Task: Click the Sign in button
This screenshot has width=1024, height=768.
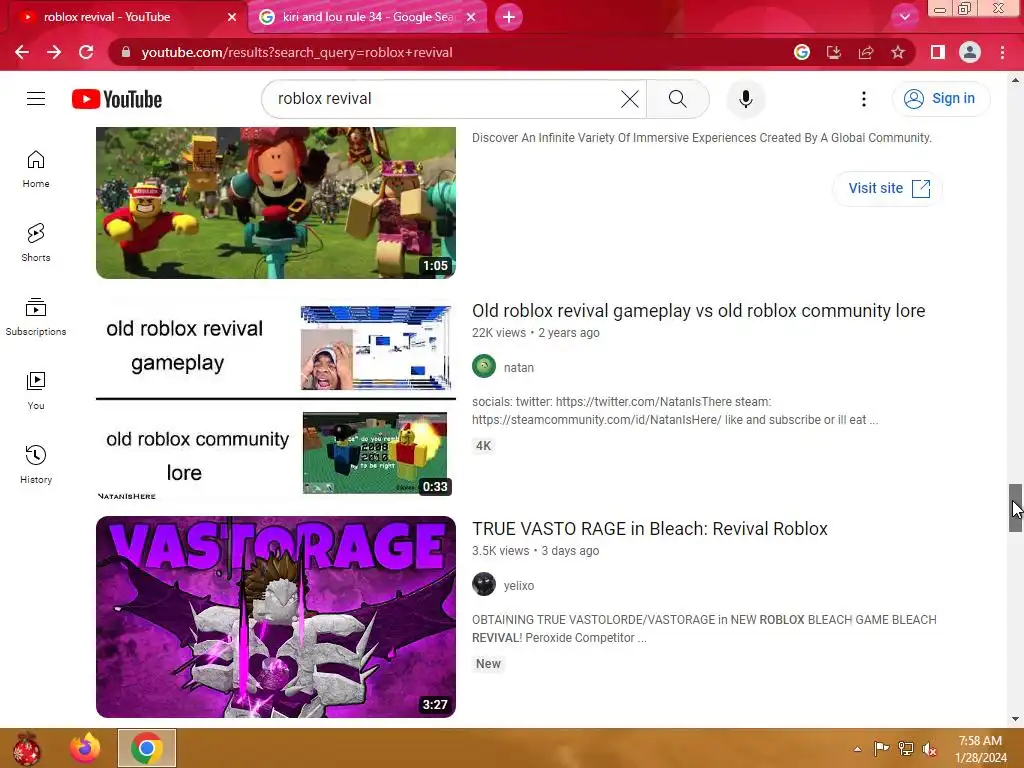Action: pos(940,99)
